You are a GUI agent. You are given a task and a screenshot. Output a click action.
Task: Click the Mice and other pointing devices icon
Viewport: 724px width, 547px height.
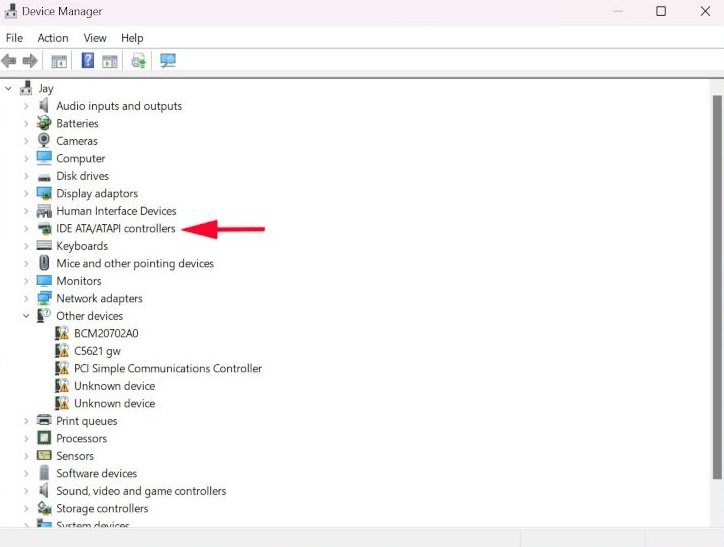(x=44, y=263)
